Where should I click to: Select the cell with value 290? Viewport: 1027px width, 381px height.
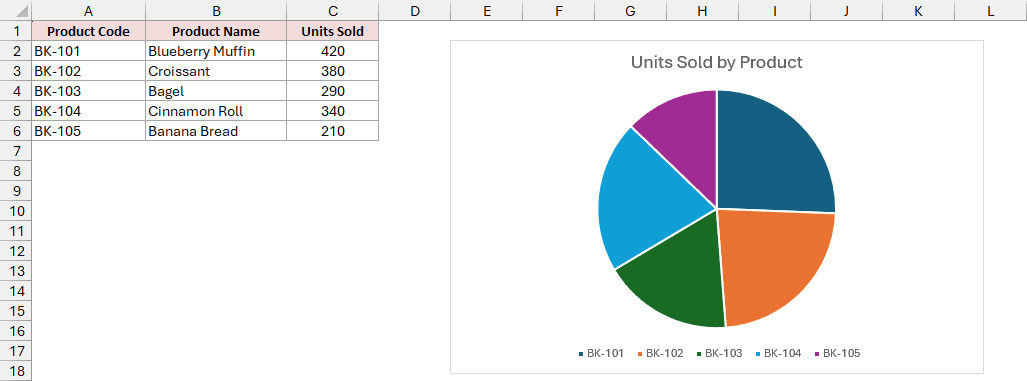click(333, 91)
